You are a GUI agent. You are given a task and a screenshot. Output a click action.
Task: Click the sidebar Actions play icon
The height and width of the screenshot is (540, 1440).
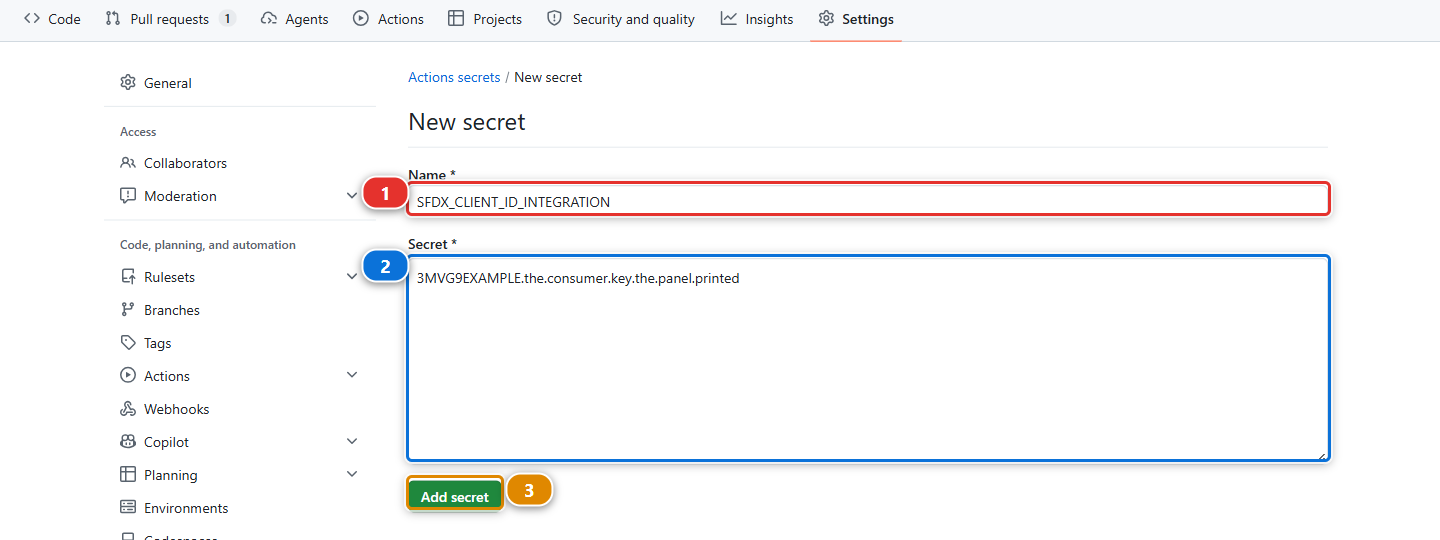click(x=128, y=376)
